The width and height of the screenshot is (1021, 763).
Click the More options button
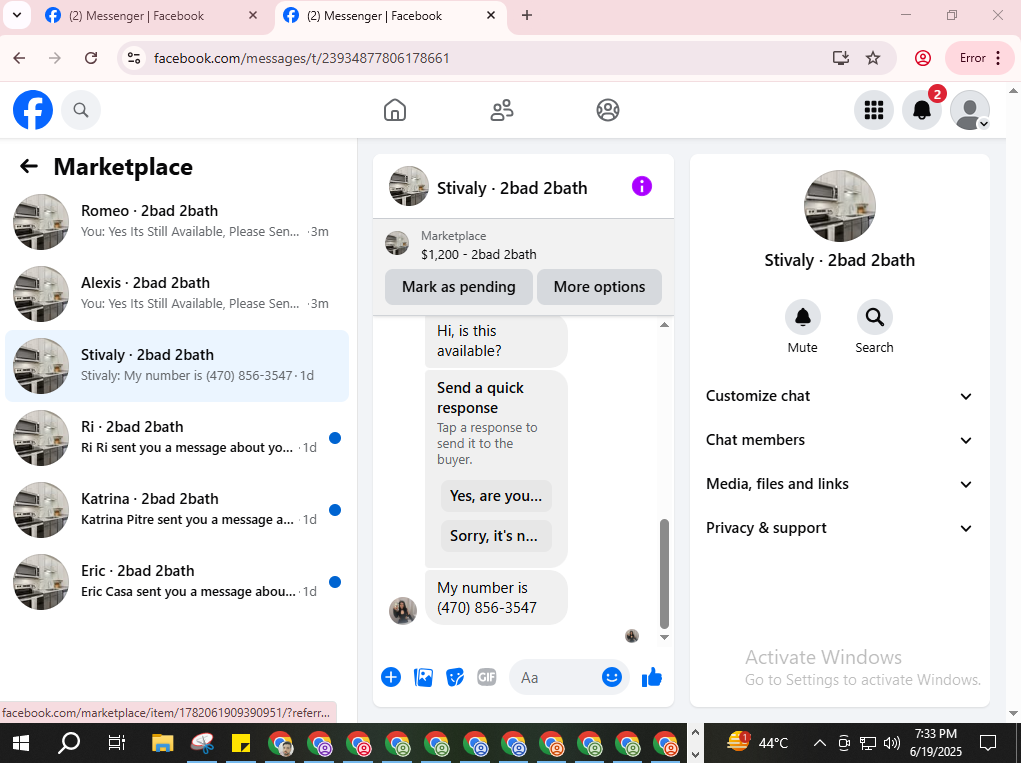599,287
